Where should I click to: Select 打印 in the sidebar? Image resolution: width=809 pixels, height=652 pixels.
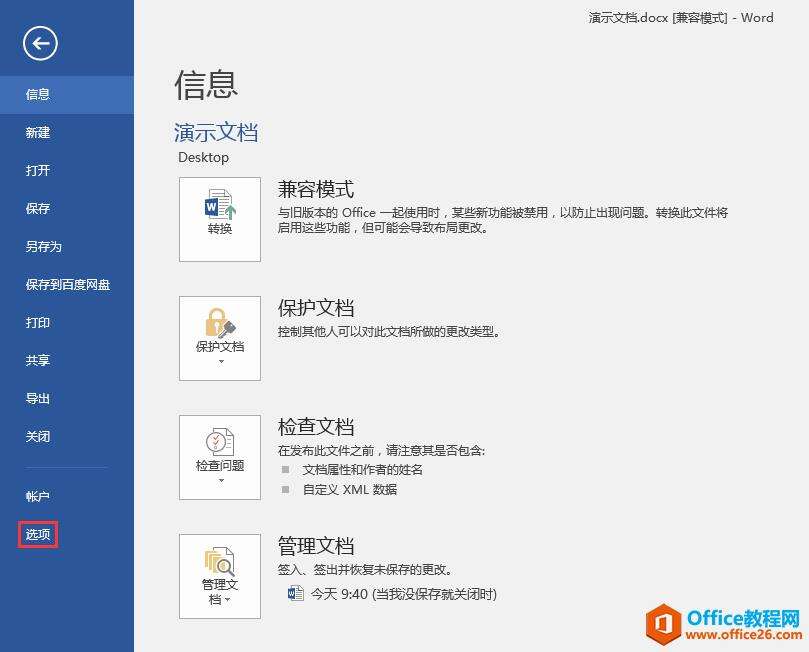tap(37, 322)
